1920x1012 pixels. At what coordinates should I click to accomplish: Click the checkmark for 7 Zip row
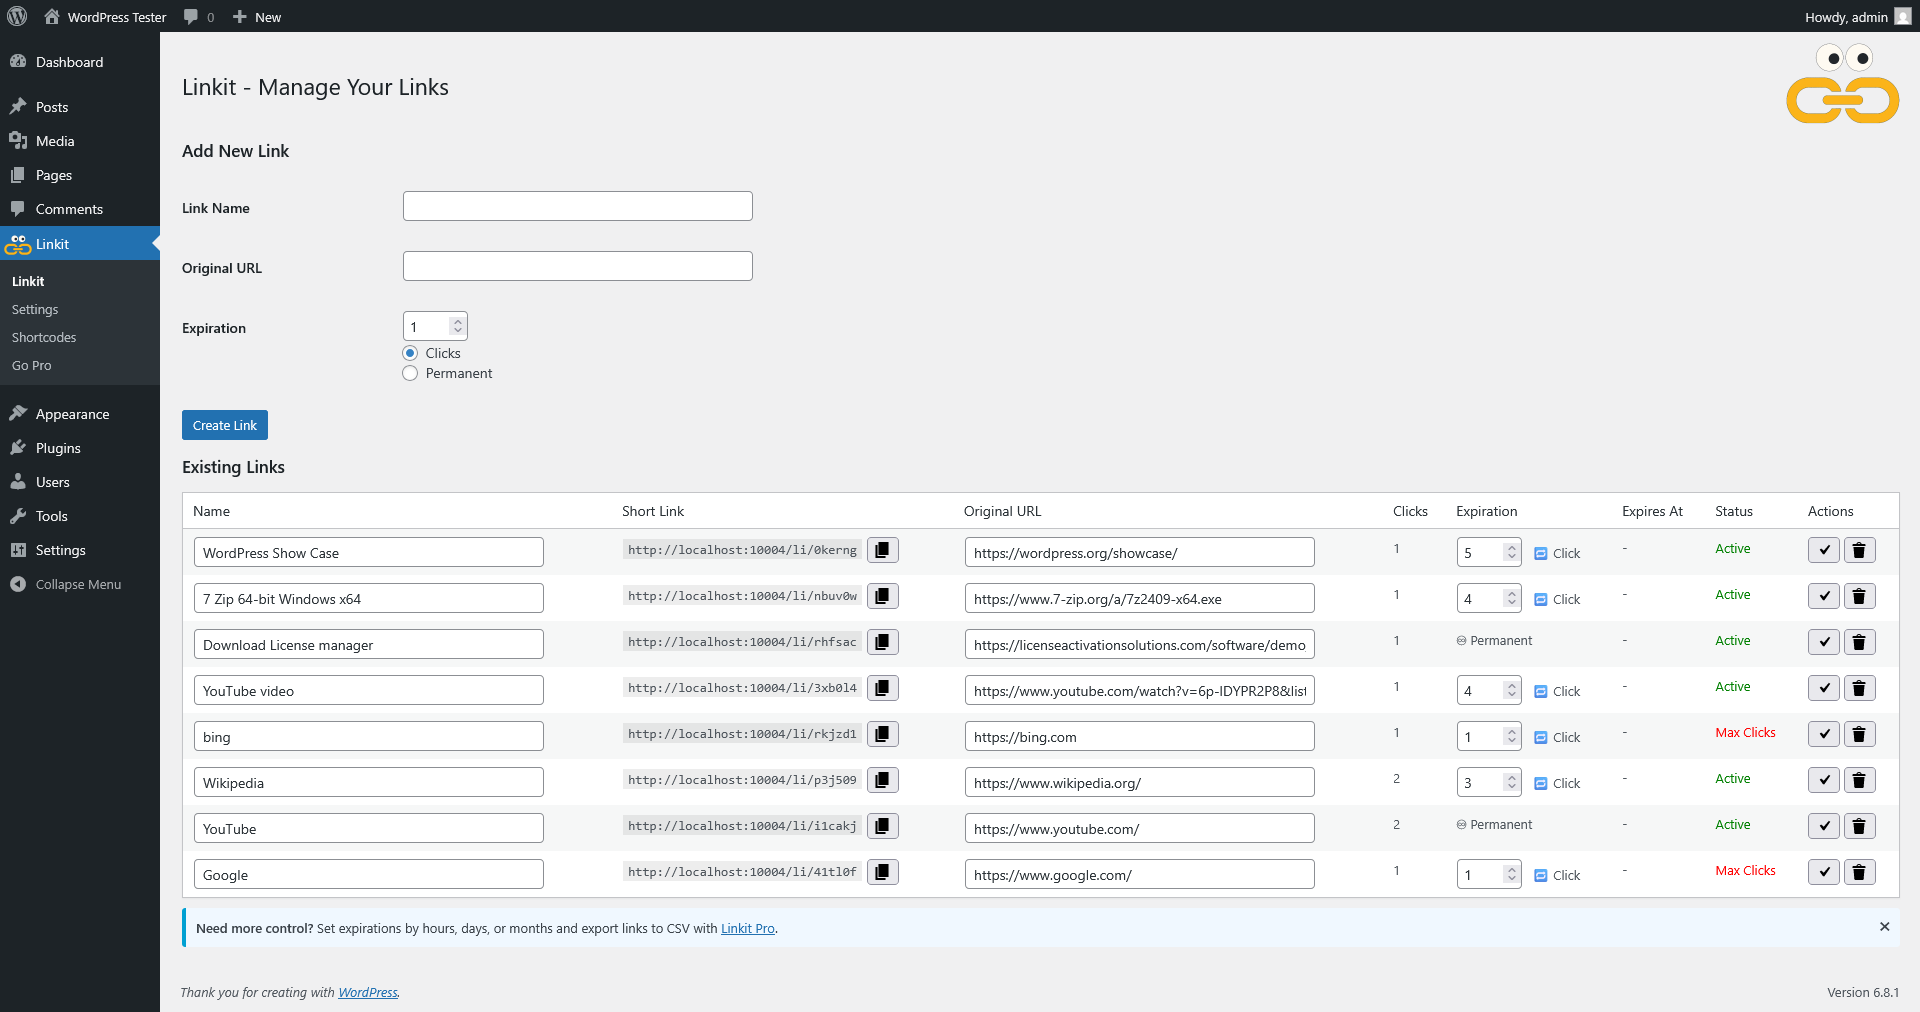coord(1823,597)
